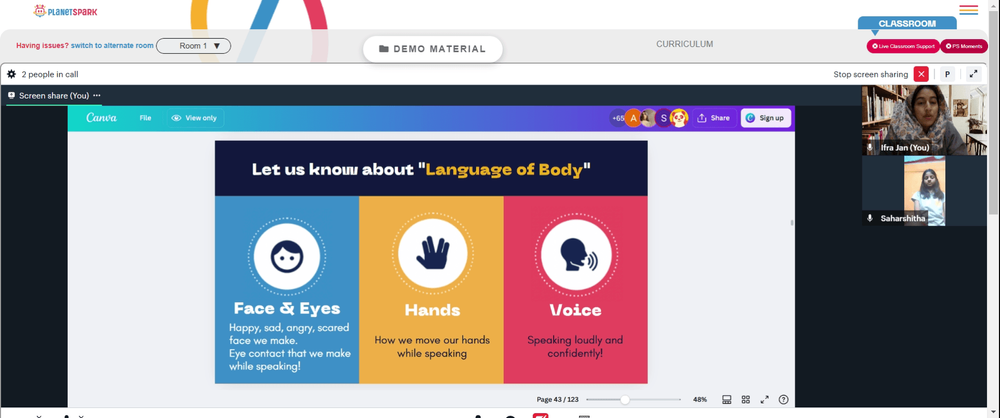Click the 48% zoom percentage

(x=700, y=399)
